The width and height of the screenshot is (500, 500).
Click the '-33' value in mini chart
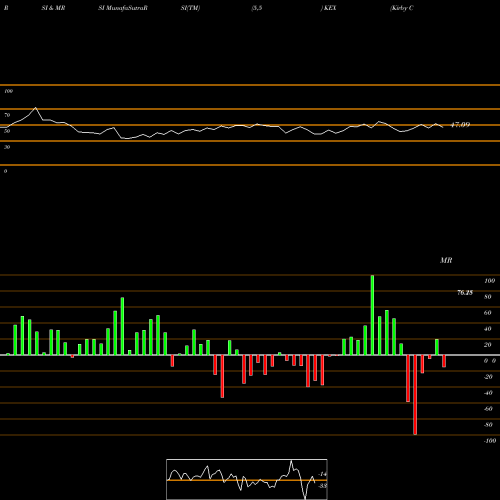coord(322,486)
